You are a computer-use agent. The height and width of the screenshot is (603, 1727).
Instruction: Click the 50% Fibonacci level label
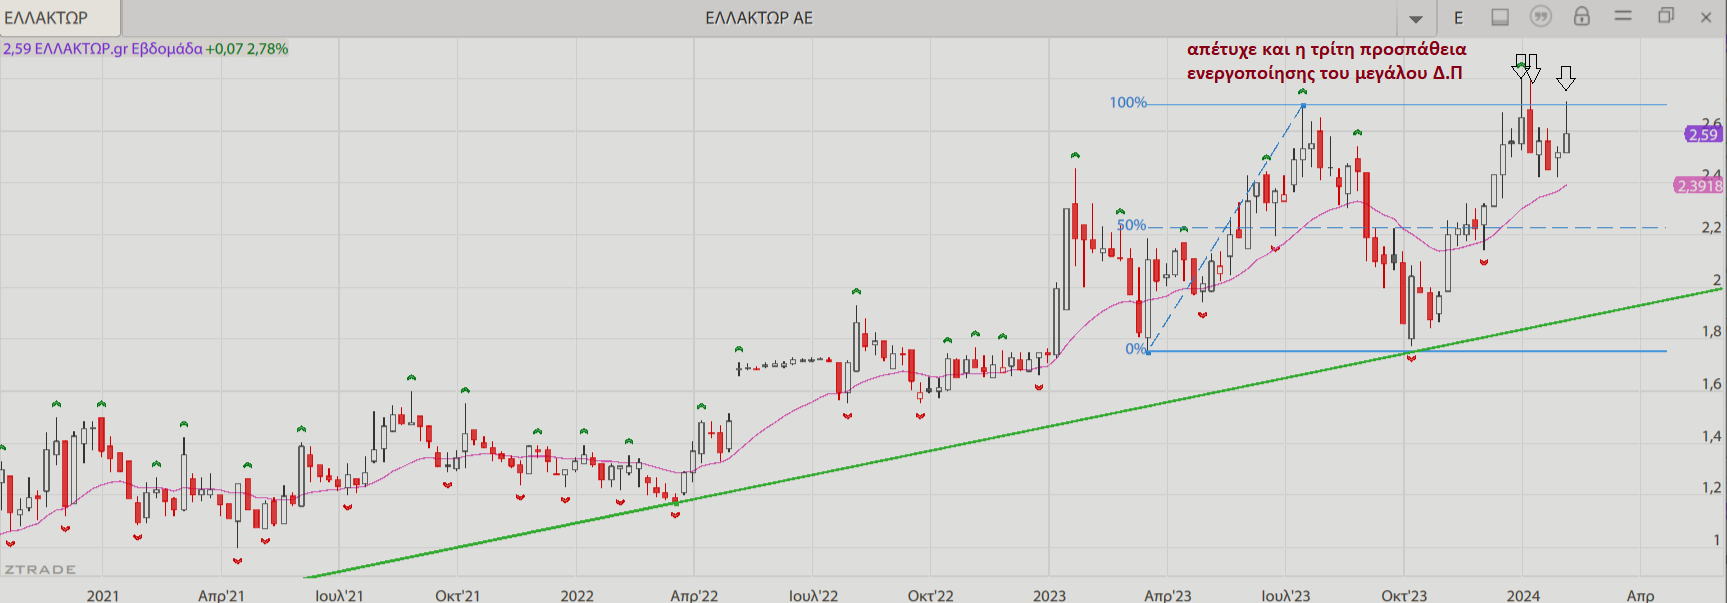pos(1131,226)
